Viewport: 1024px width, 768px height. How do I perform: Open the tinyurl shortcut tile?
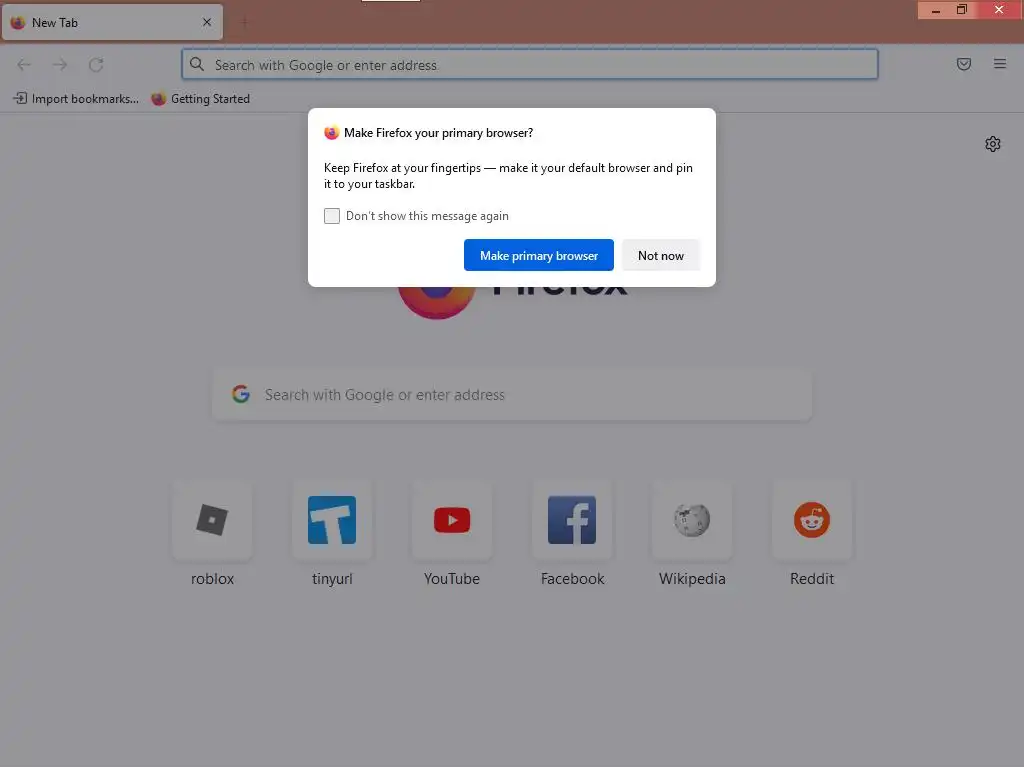pyautogui.click(x=332, y=520)
